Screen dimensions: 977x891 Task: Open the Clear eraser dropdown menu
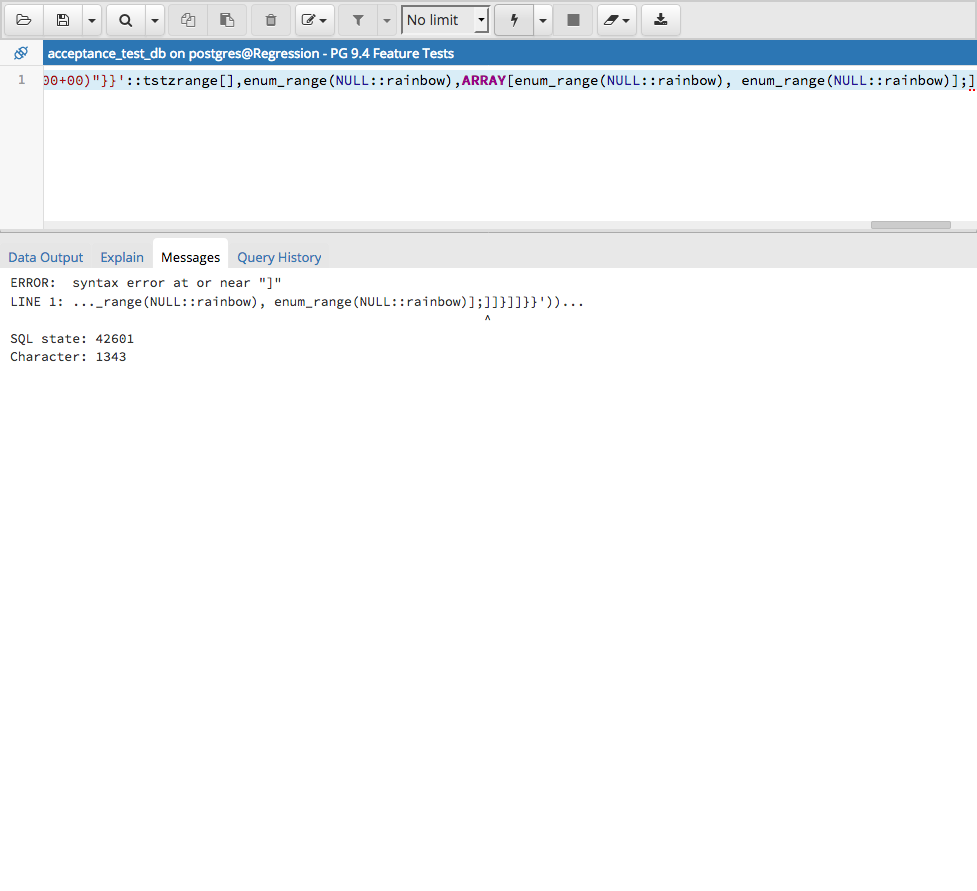617,20
